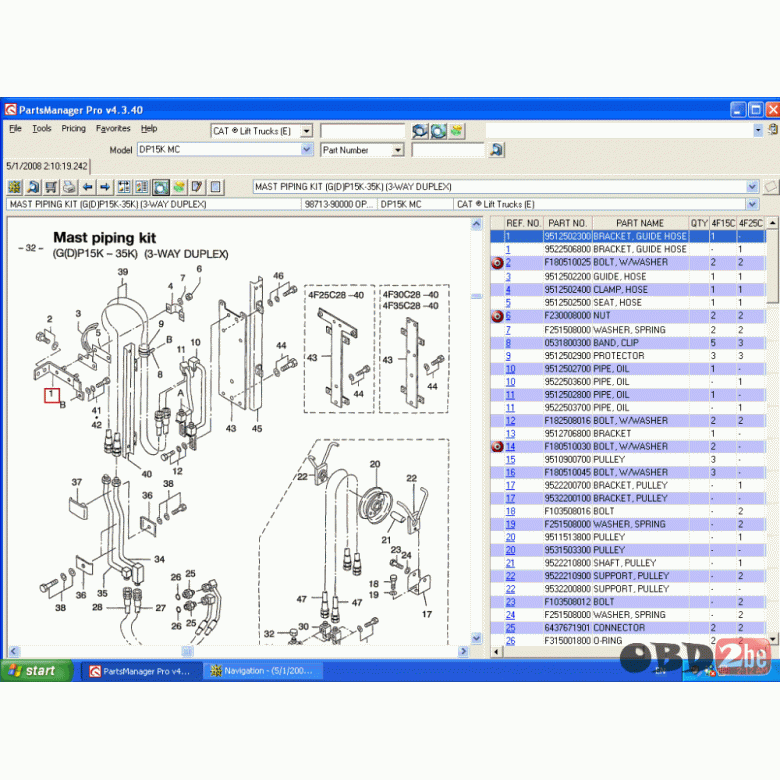Click the part number search input field
Screen dimensions: 780x780
point(448,150)
